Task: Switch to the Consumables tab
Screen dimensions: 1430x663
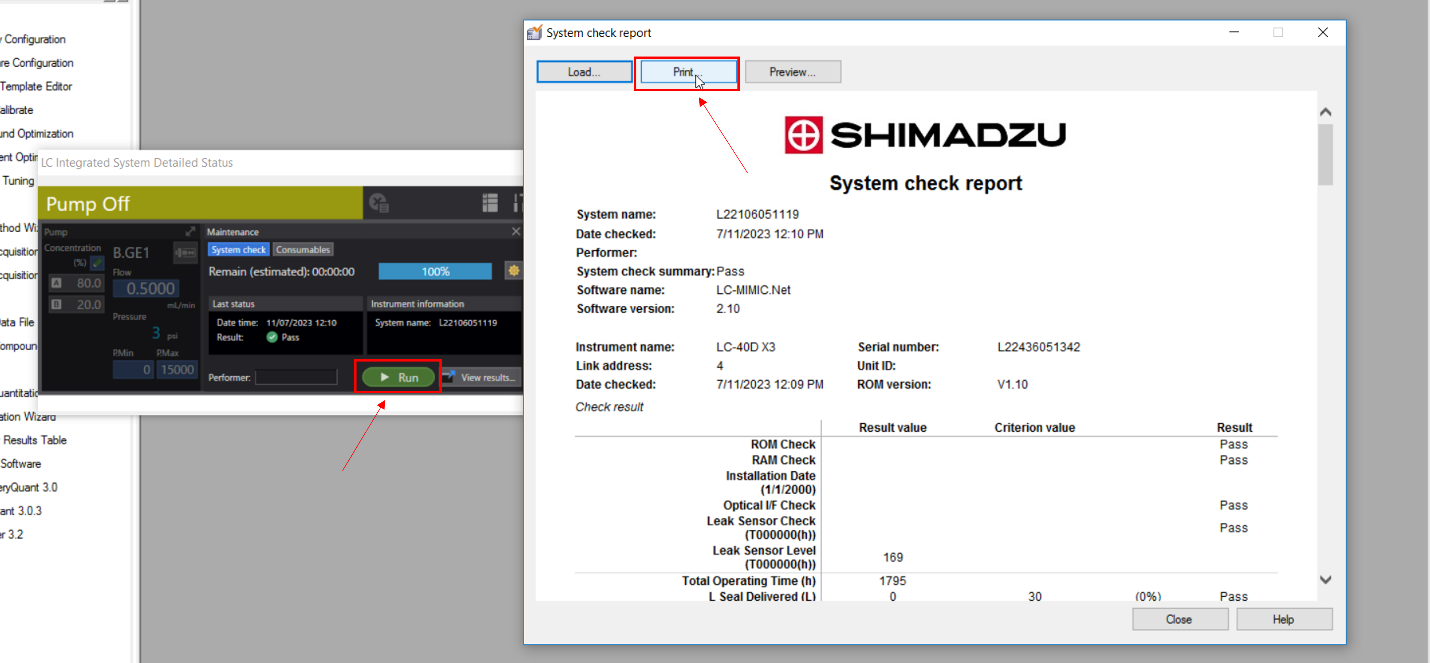Action: (x=303, y=250)
